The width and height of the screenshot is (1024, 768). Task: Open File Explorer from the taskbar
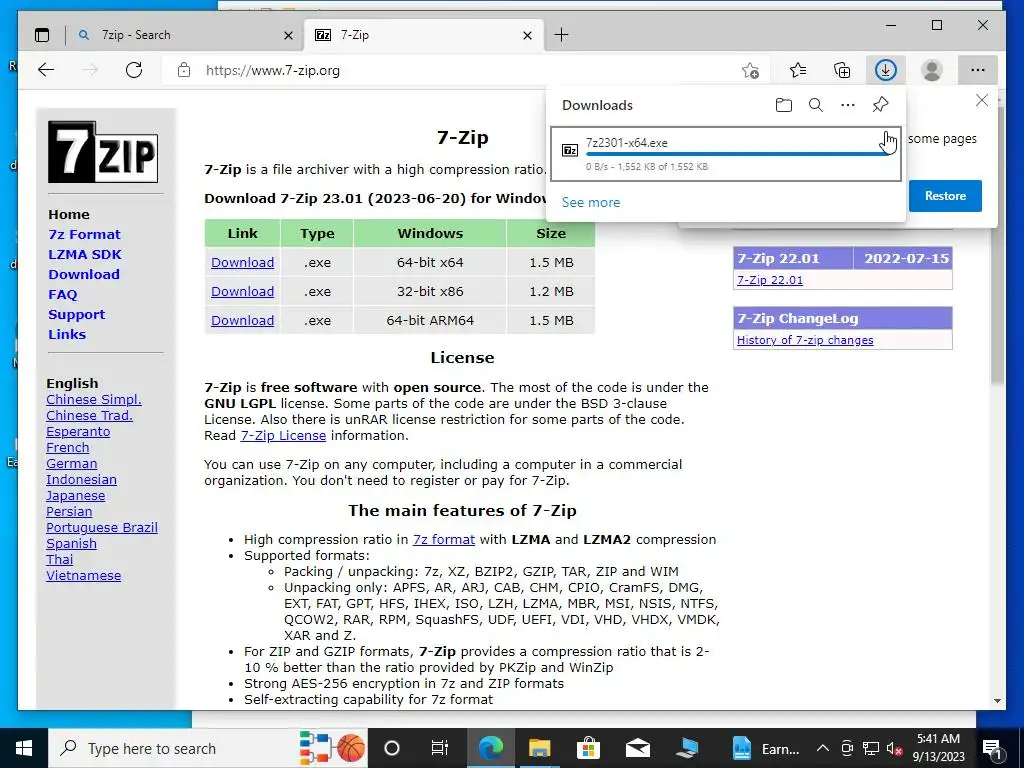tap(539, 748)
